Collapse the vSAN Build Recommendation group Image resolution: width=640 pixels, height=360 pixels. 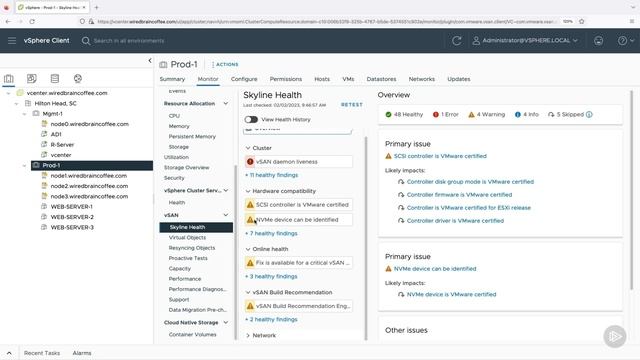click(x=248, y=292)
